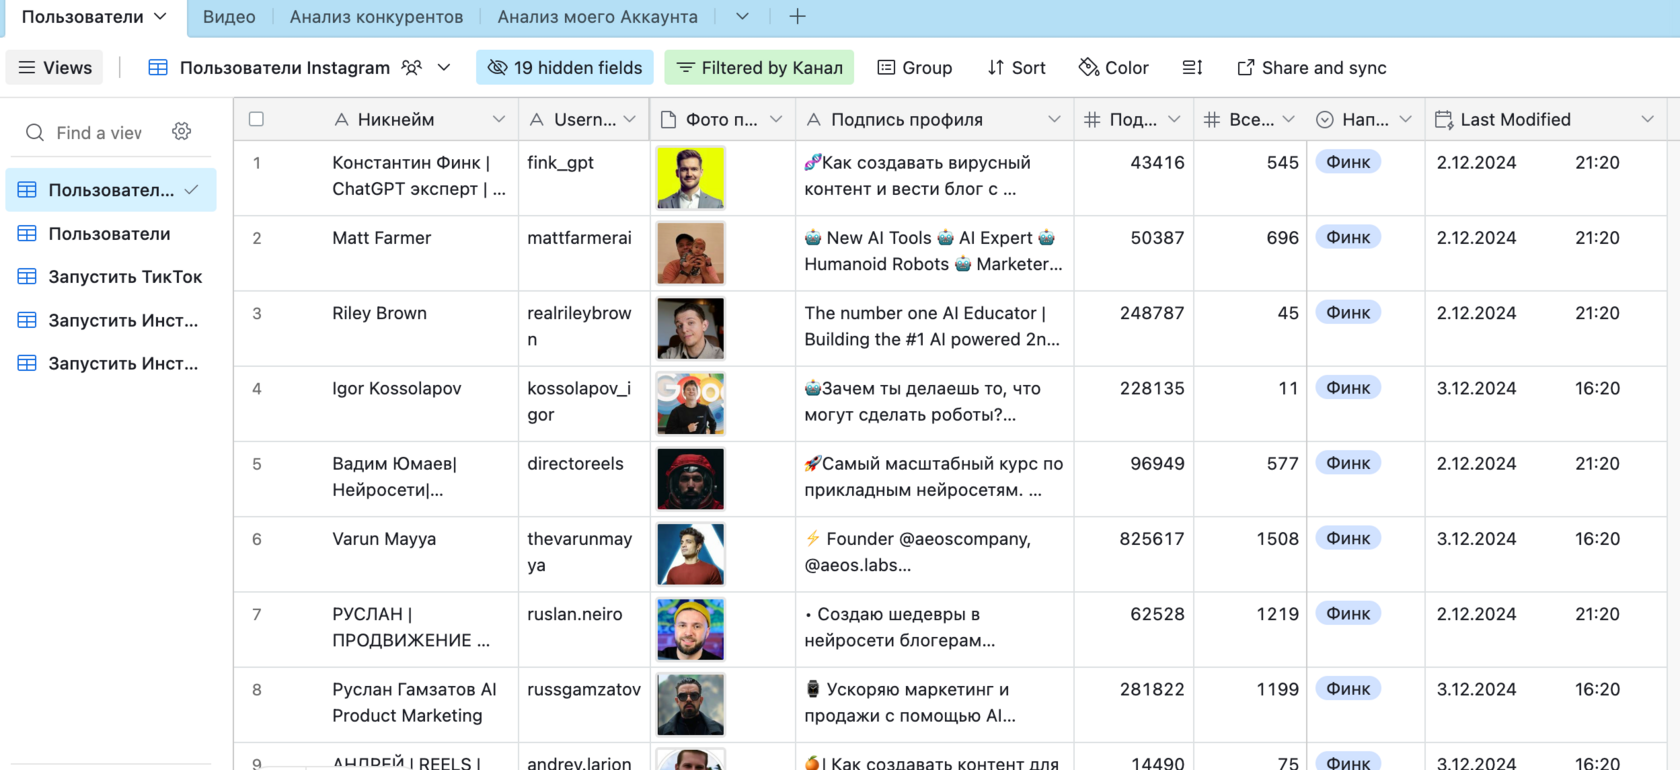The width and height of the screenshot is (1680, 770).
Task: Click the Финк tag in Matt Farmer row
Action: coord(1347,238)
